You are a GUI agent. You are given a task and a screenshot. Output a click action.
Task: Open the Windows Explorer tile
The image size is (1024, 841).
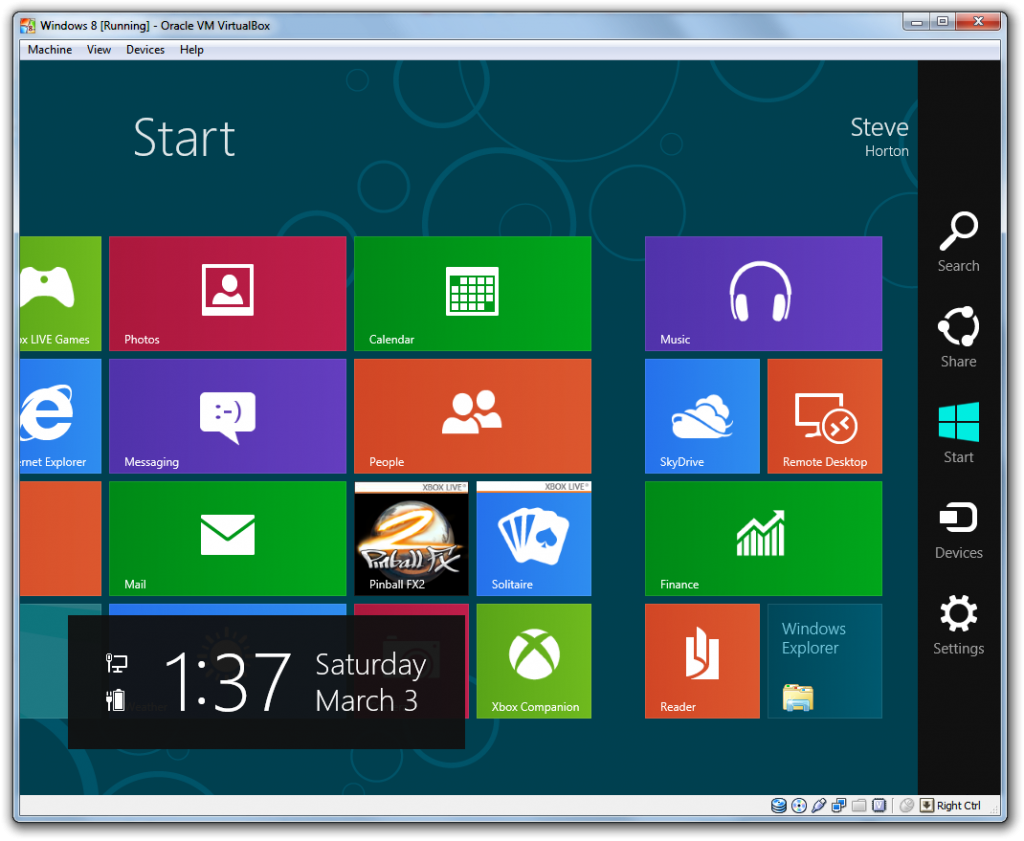coord(824,660)
